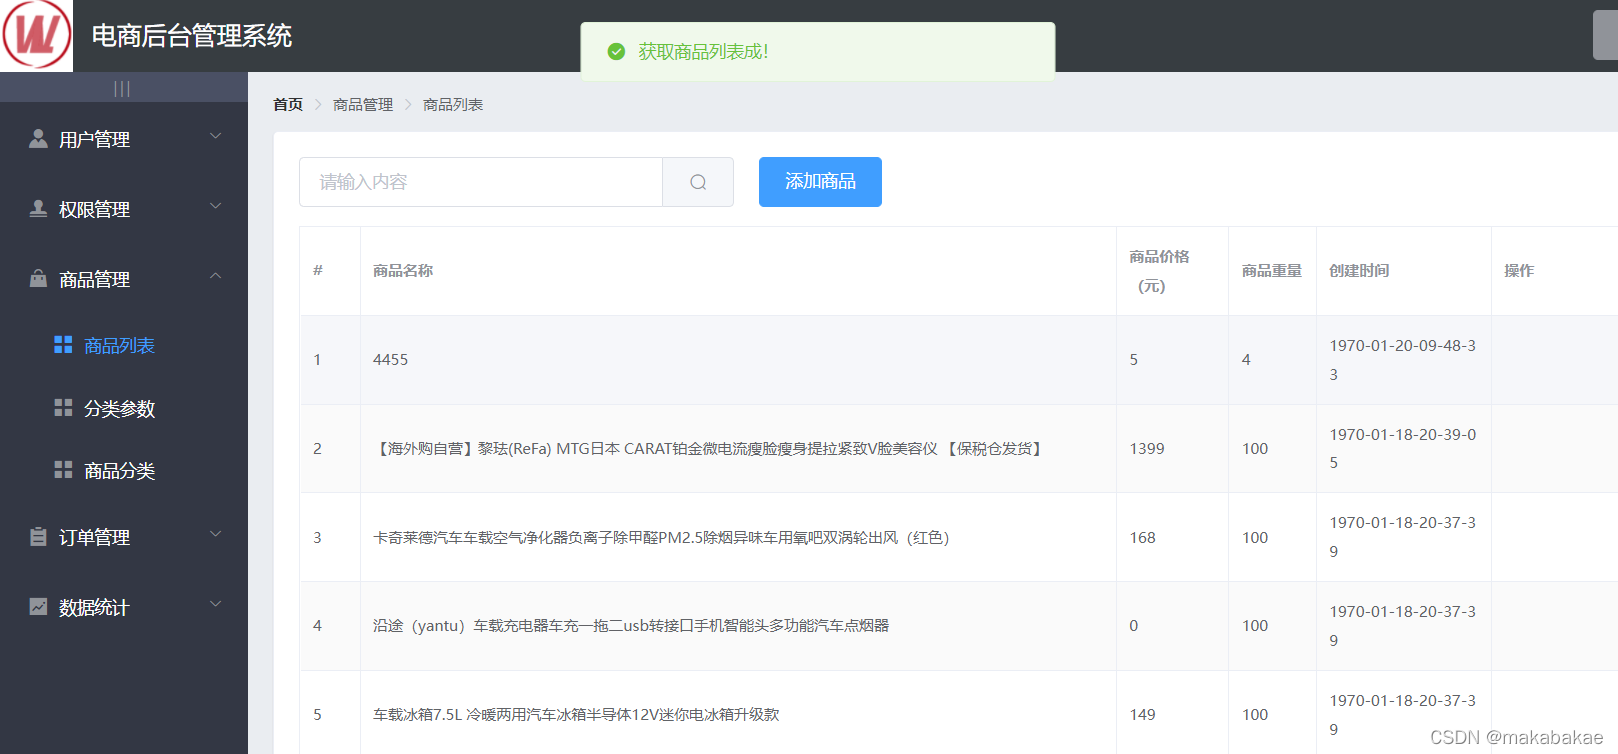Viewport: 1618px width, 754px height.
Task: Click price 0 in the 沿途 row
Action: point(1134,626)
